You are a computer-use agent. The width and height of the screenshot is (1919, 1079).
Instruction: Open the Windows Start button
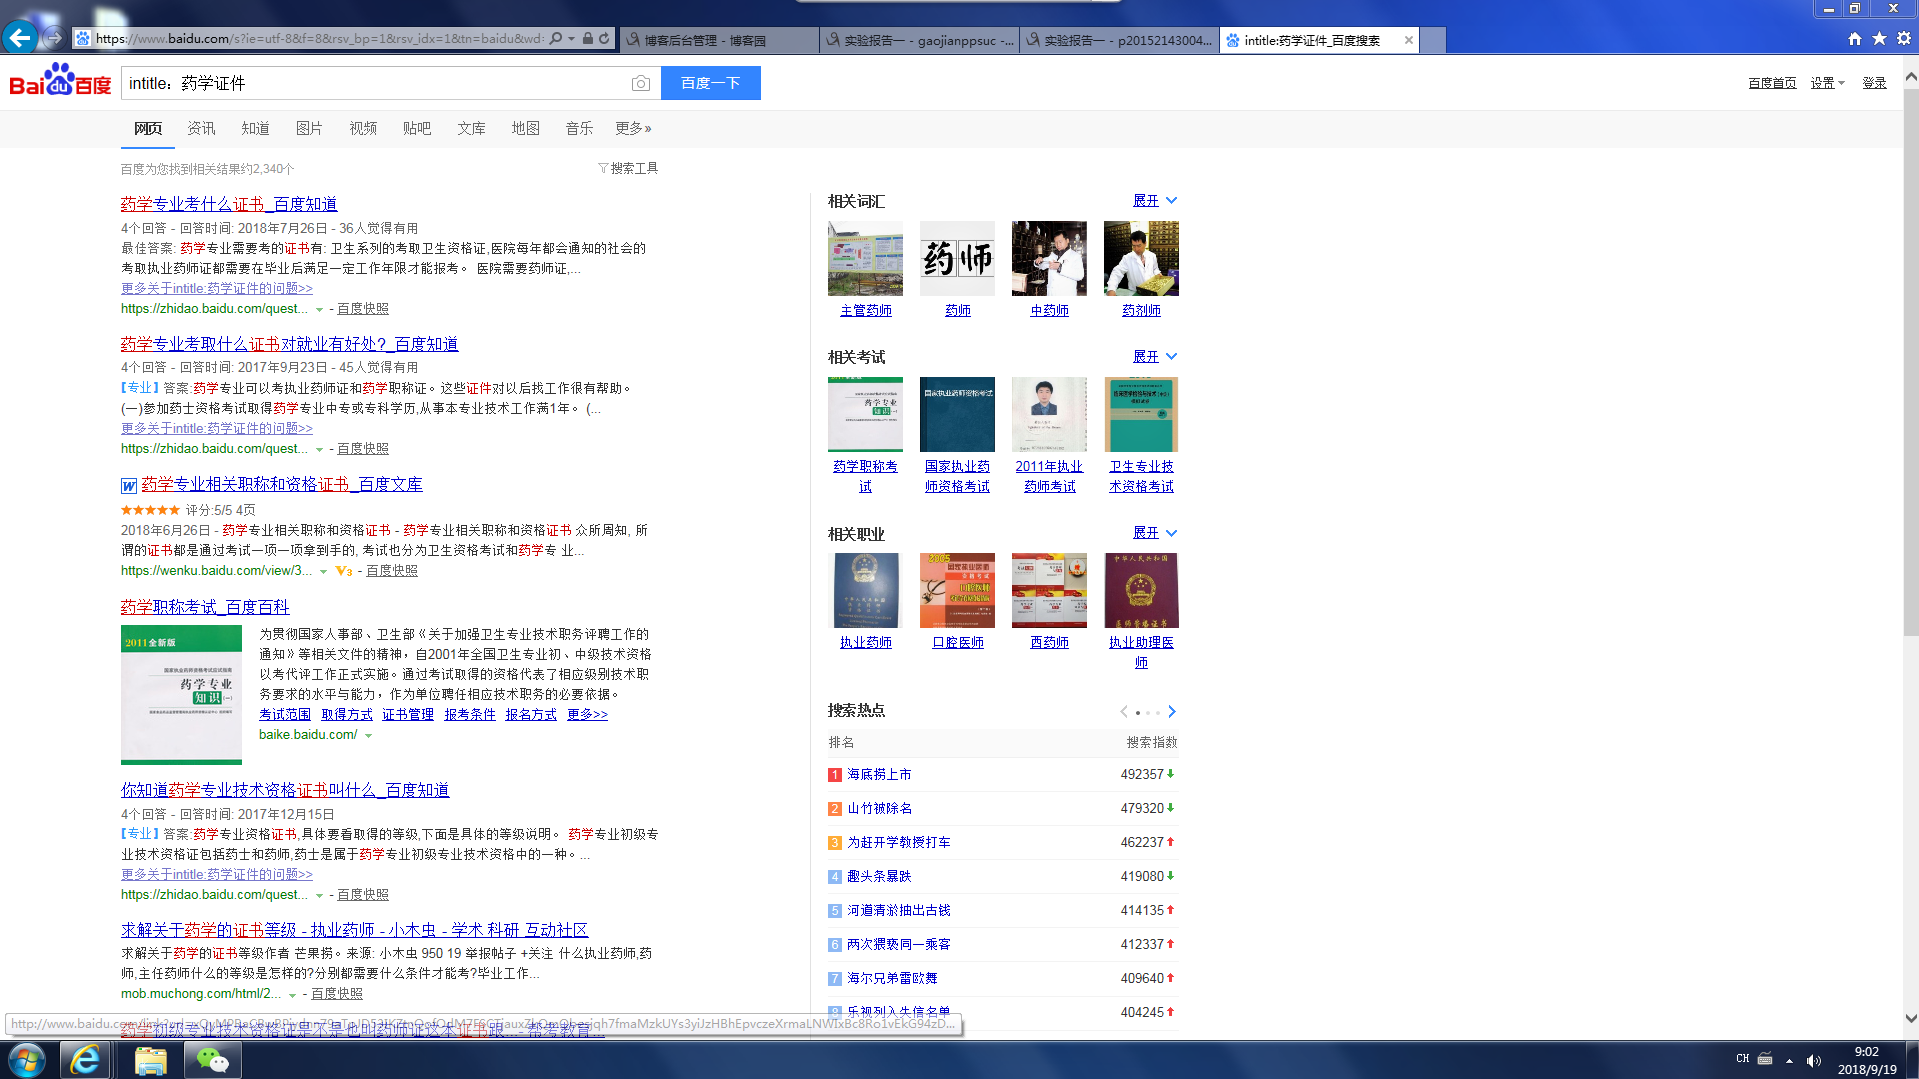point(27,1060)
